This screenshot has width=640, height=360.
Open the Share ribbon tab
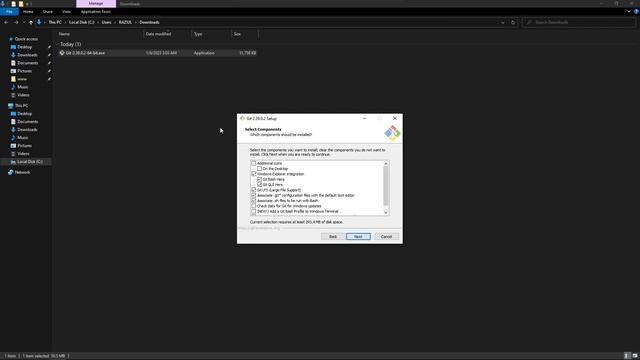pyautogui.click(x=48, y=12)
